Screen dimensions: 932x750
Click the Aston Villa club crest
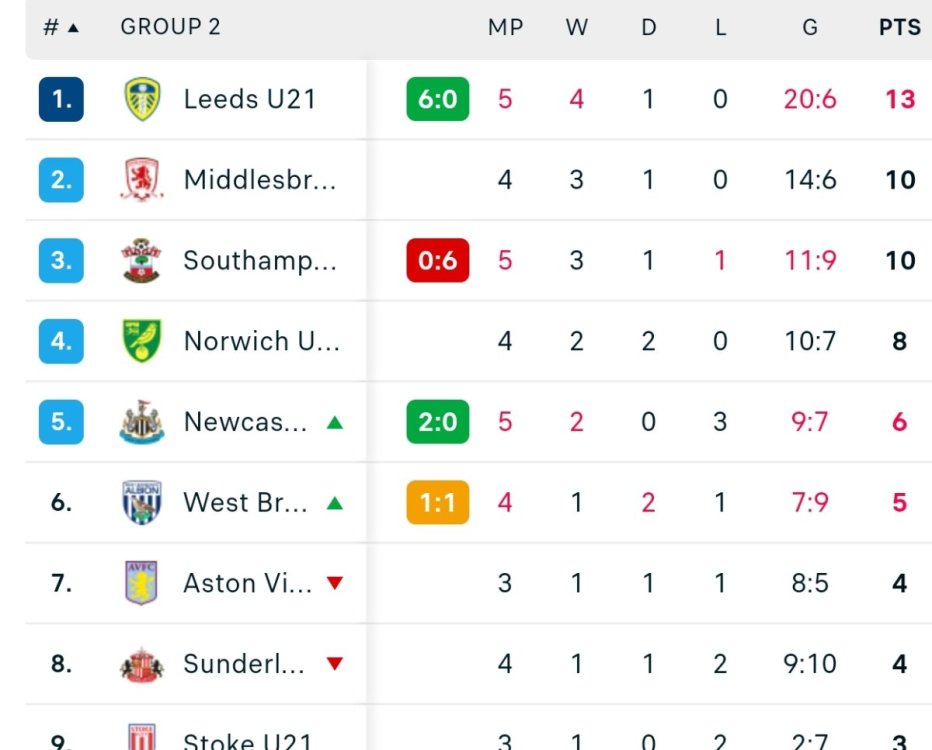(142, 583)
